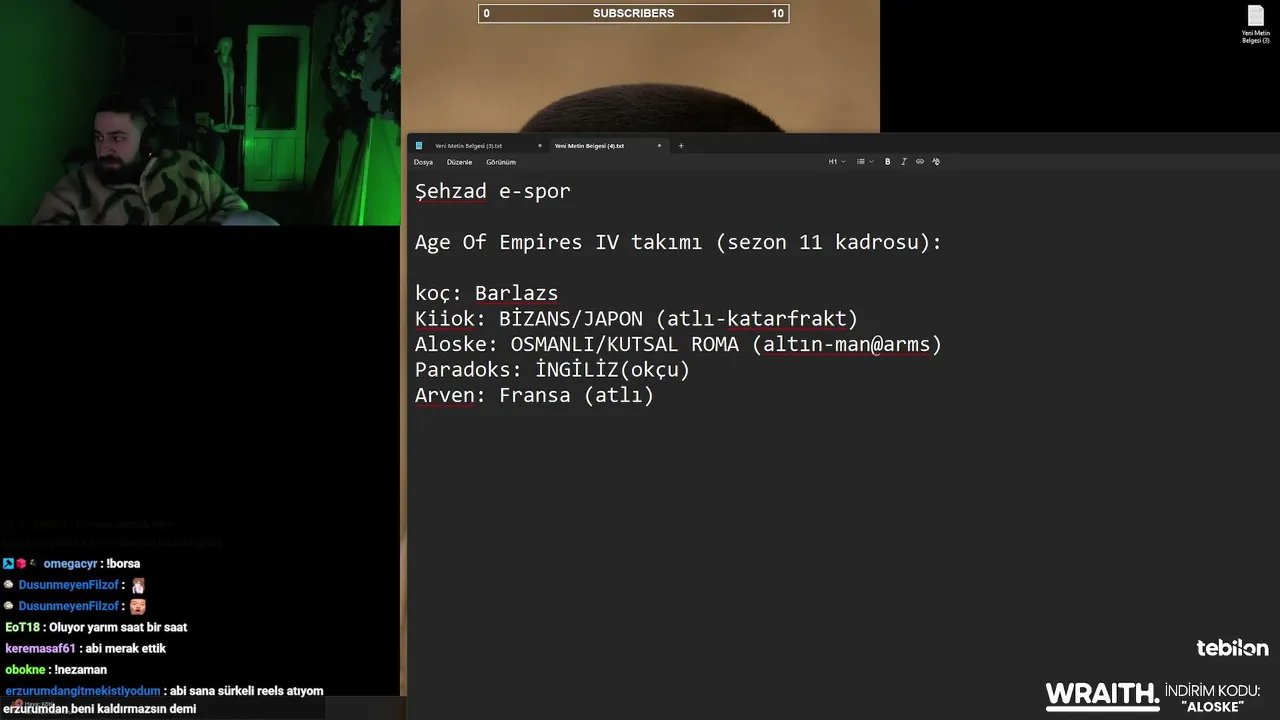Screen dimensions: 1280x720
Task: Insert a link with the link icon
Action: click(x=920, y=162)
